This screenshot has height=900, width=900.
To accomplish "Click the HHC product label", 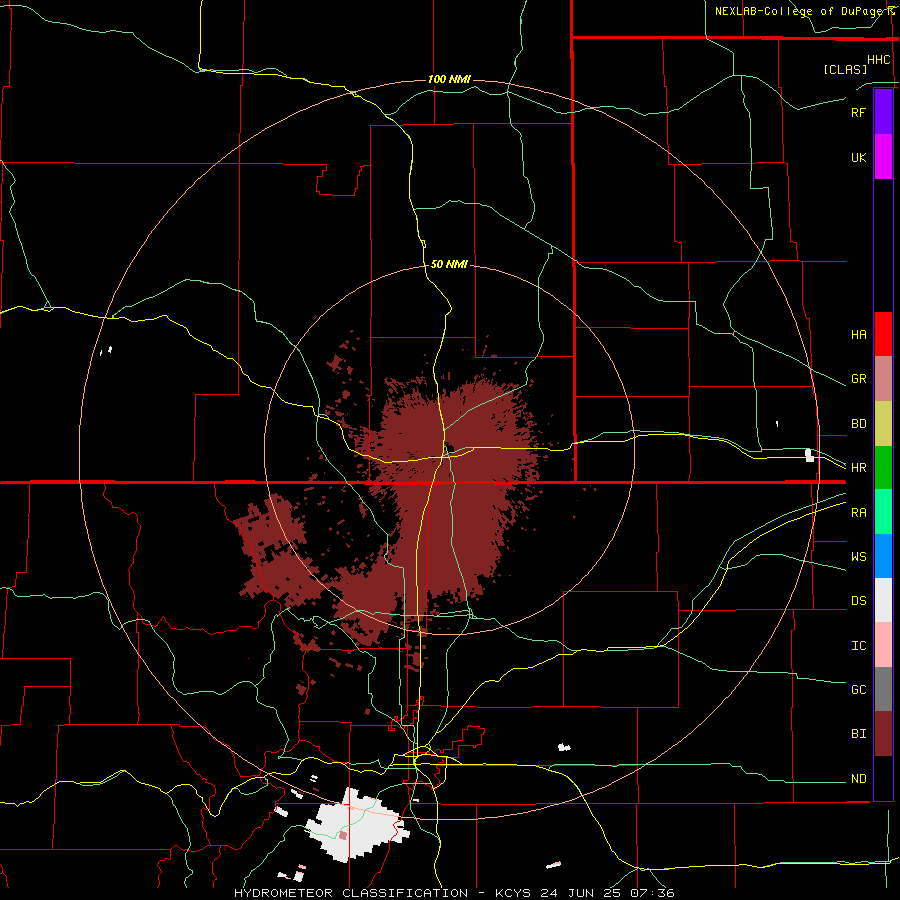I will [x=878, y=60].
